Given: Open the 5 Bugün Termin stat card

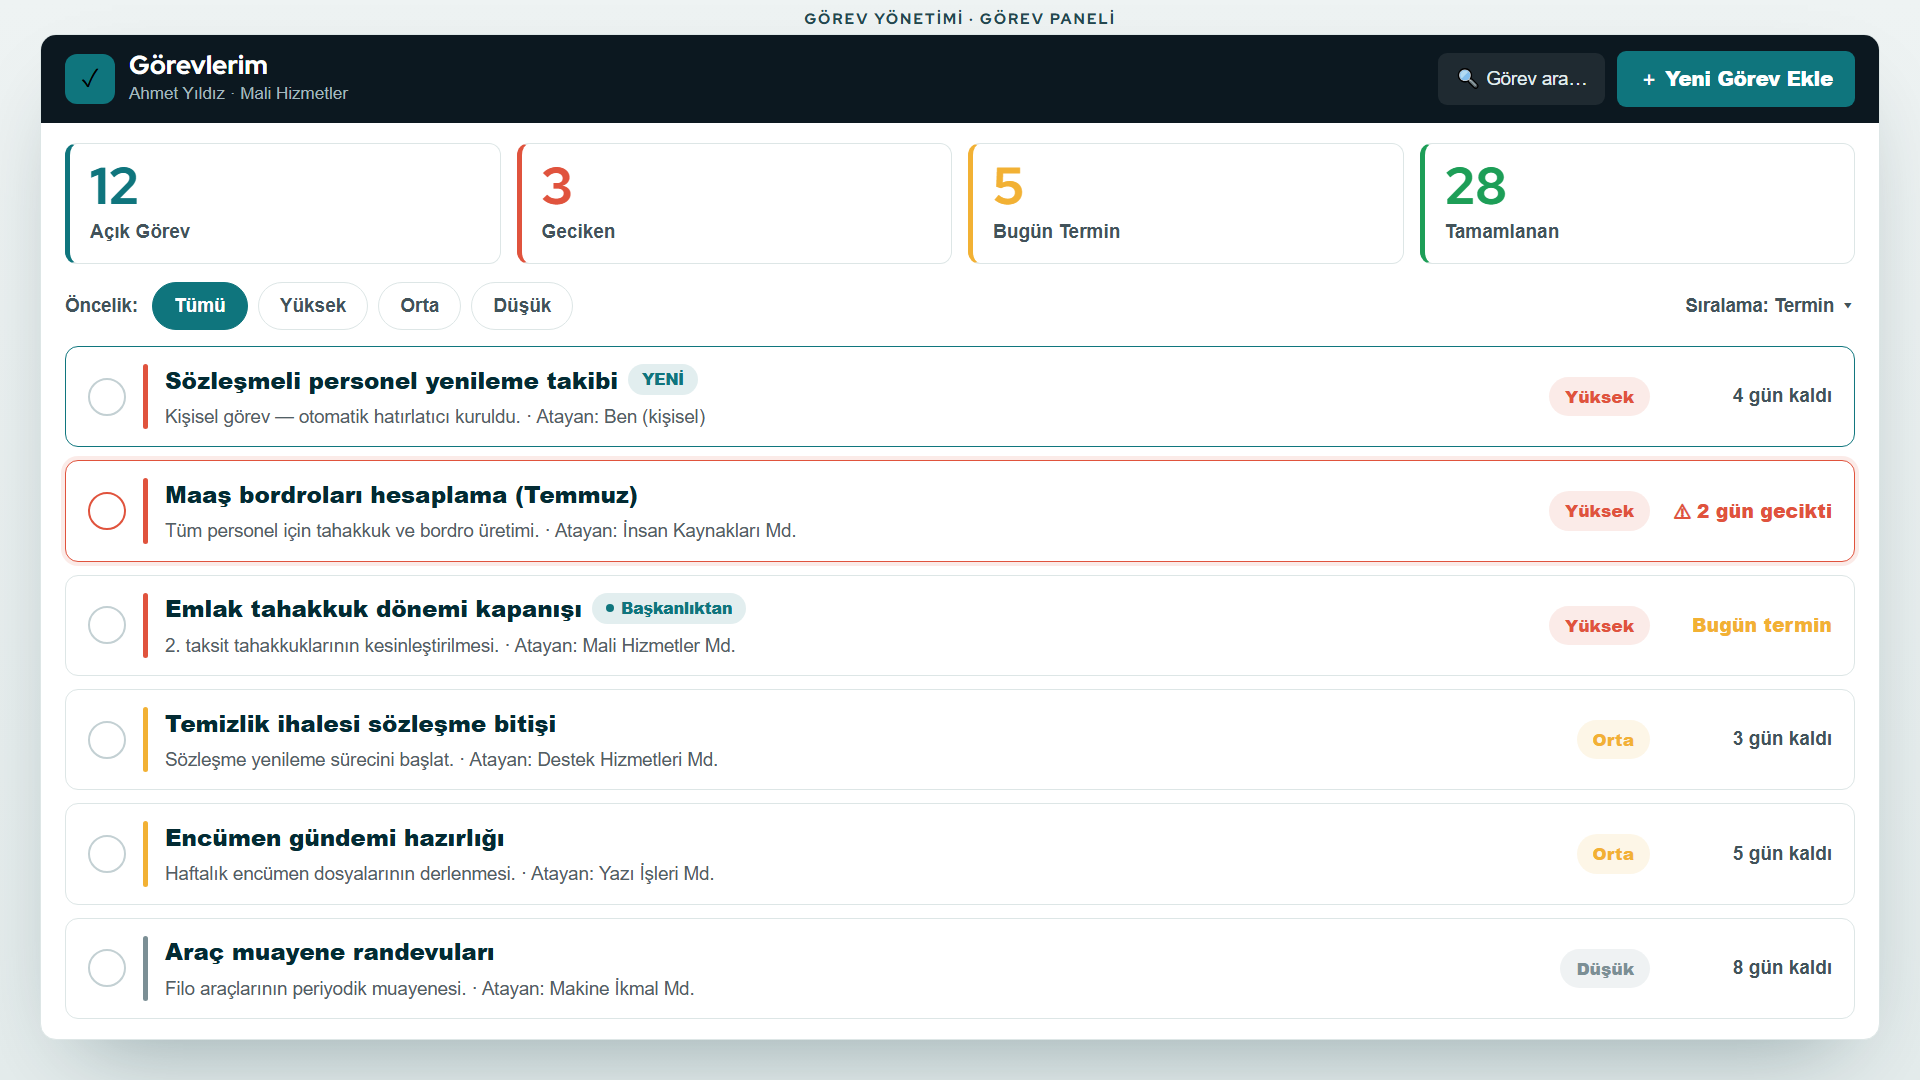Looking at the screenshot, I should [1186, 204].
